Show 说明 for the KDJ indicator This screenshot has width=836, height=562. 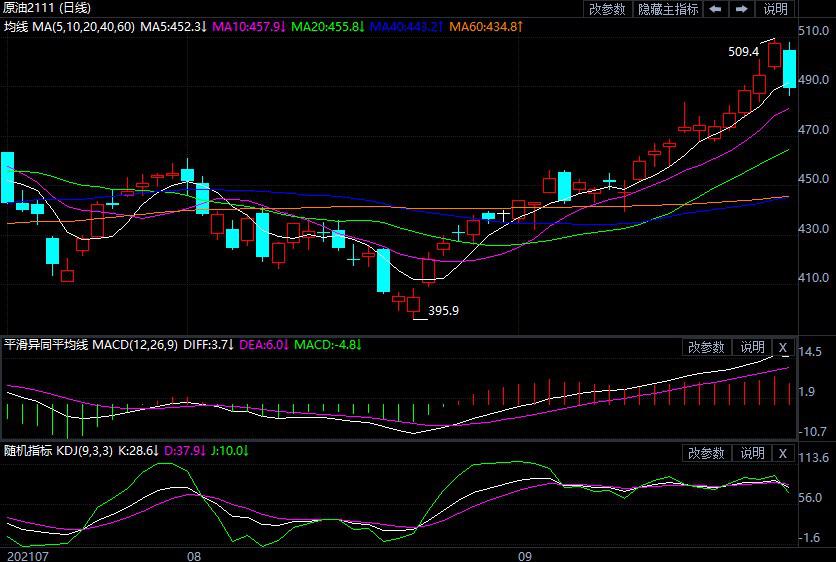coord(752,453)
